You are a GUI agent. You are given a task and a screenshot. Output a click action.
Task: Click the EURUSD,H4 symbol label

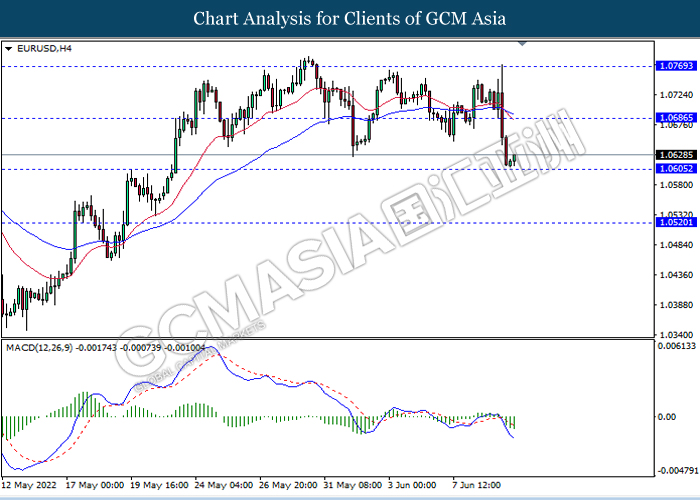click(44, 49)
